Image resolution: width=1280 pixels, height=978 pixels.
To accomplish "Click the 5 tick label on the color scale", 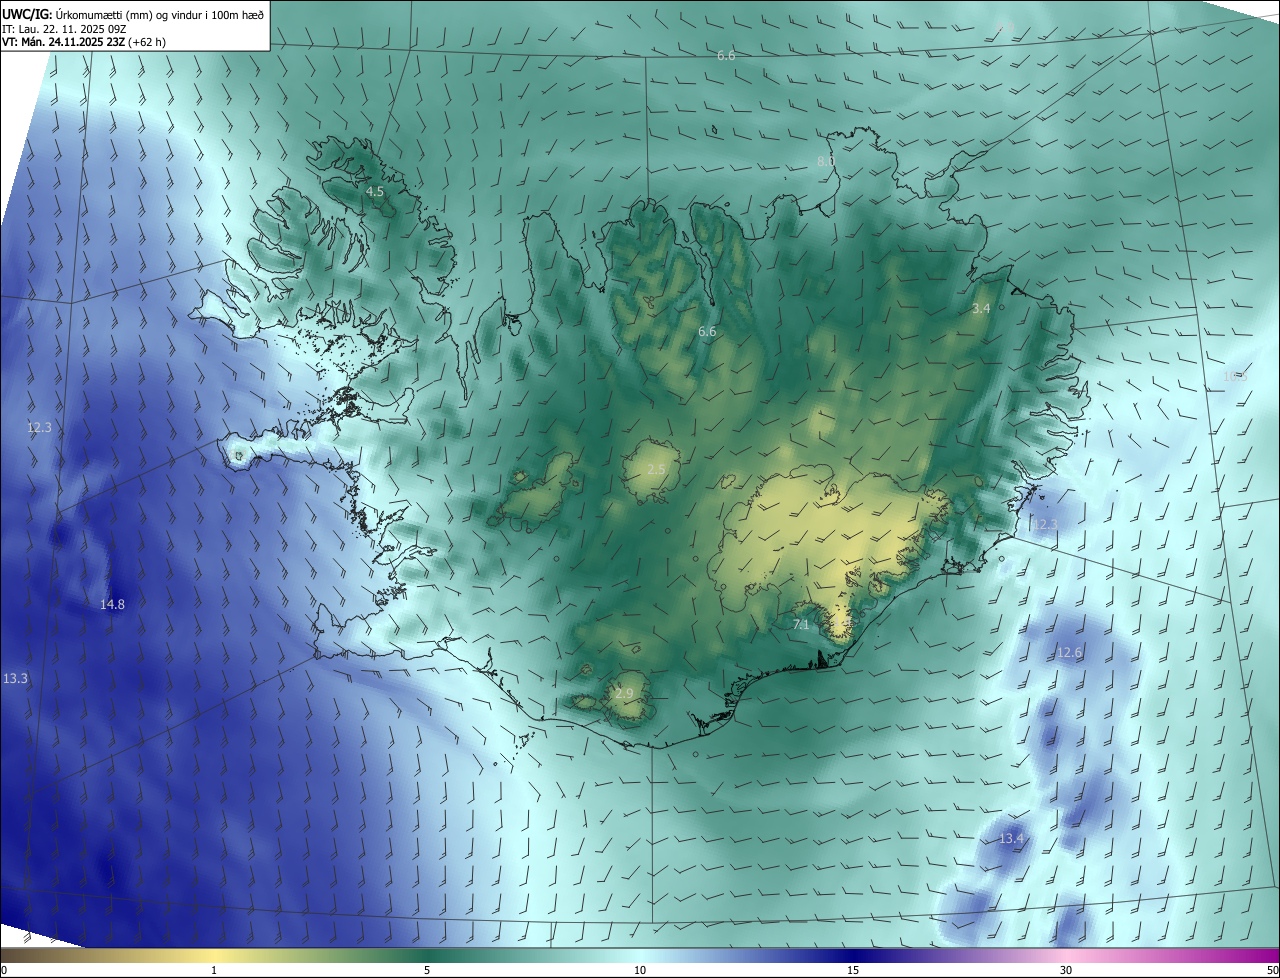I will pos(427,970).
